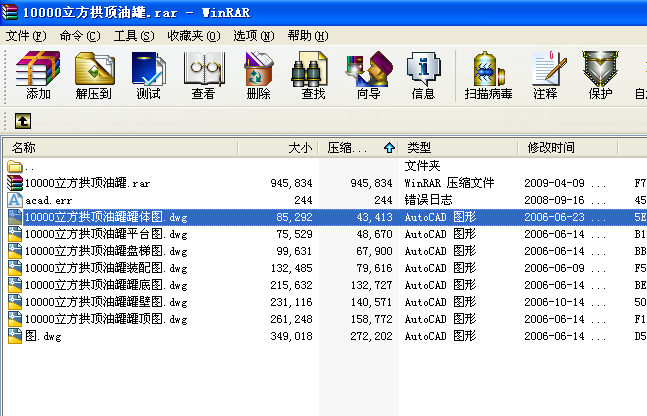
Task: Click the 添加 (Add) toolbar icon
Action: (38, 69)
